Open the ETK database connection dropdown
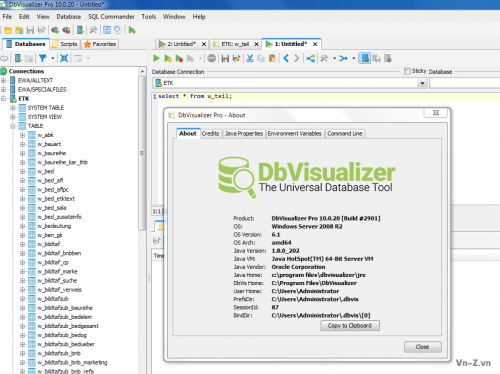Screen dimensions: 500x374 [x=422, y=83]
